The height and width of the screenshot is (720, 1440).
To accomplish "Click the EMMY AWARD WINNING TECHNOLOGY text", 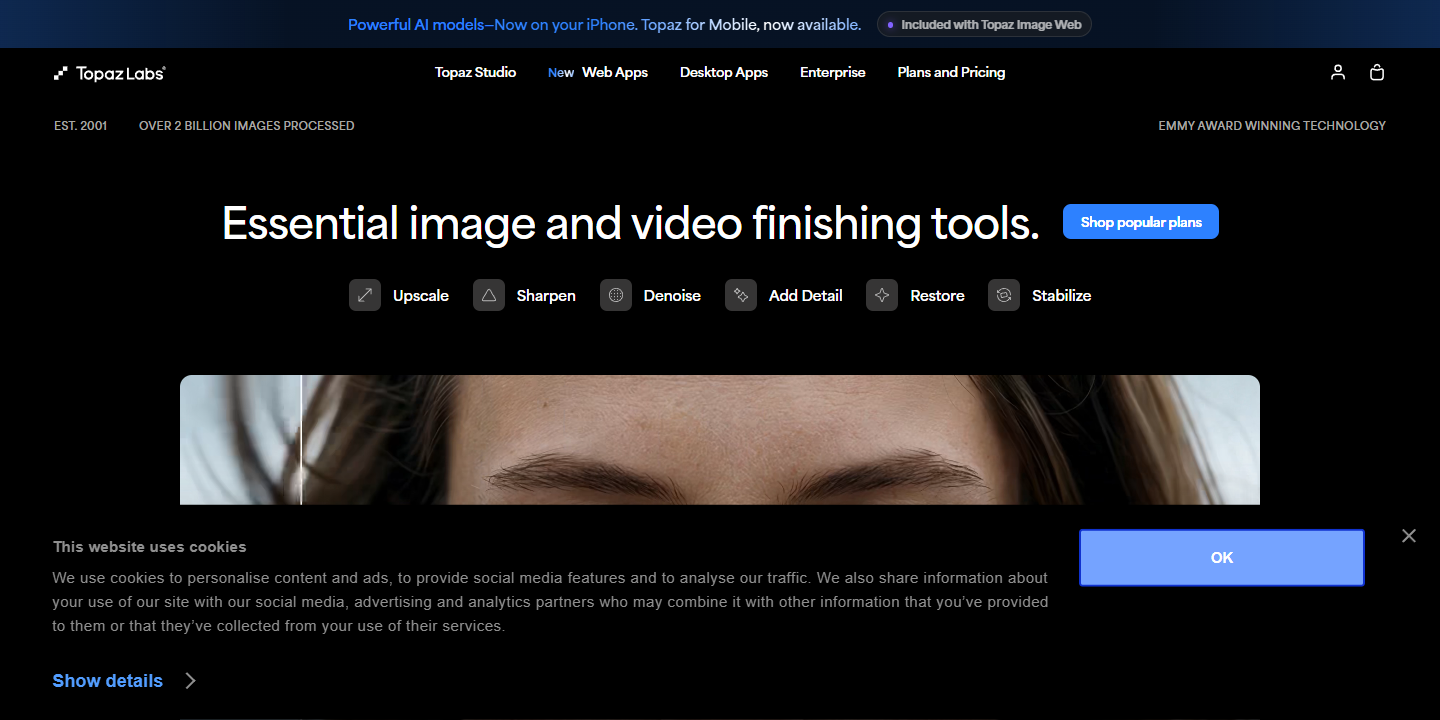I will [x=1272, y=126].
